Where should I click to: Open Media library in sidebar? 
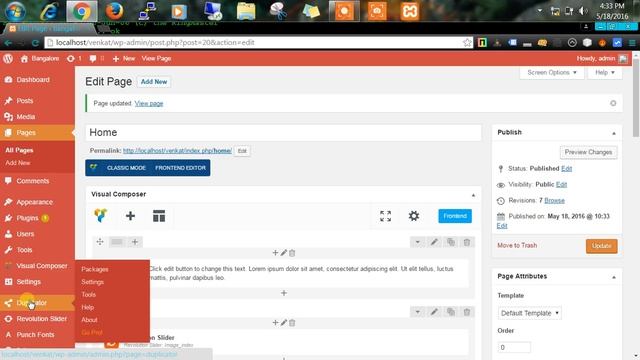coord(26,117)
